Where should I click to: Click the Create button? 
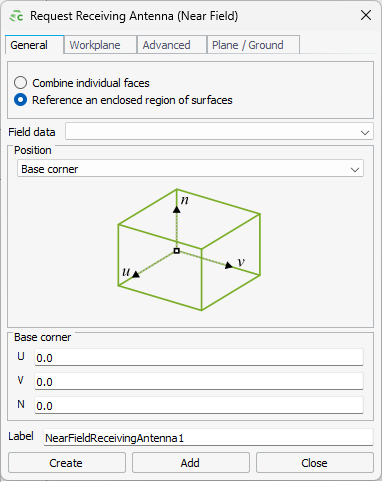click(x=67, y=463)
